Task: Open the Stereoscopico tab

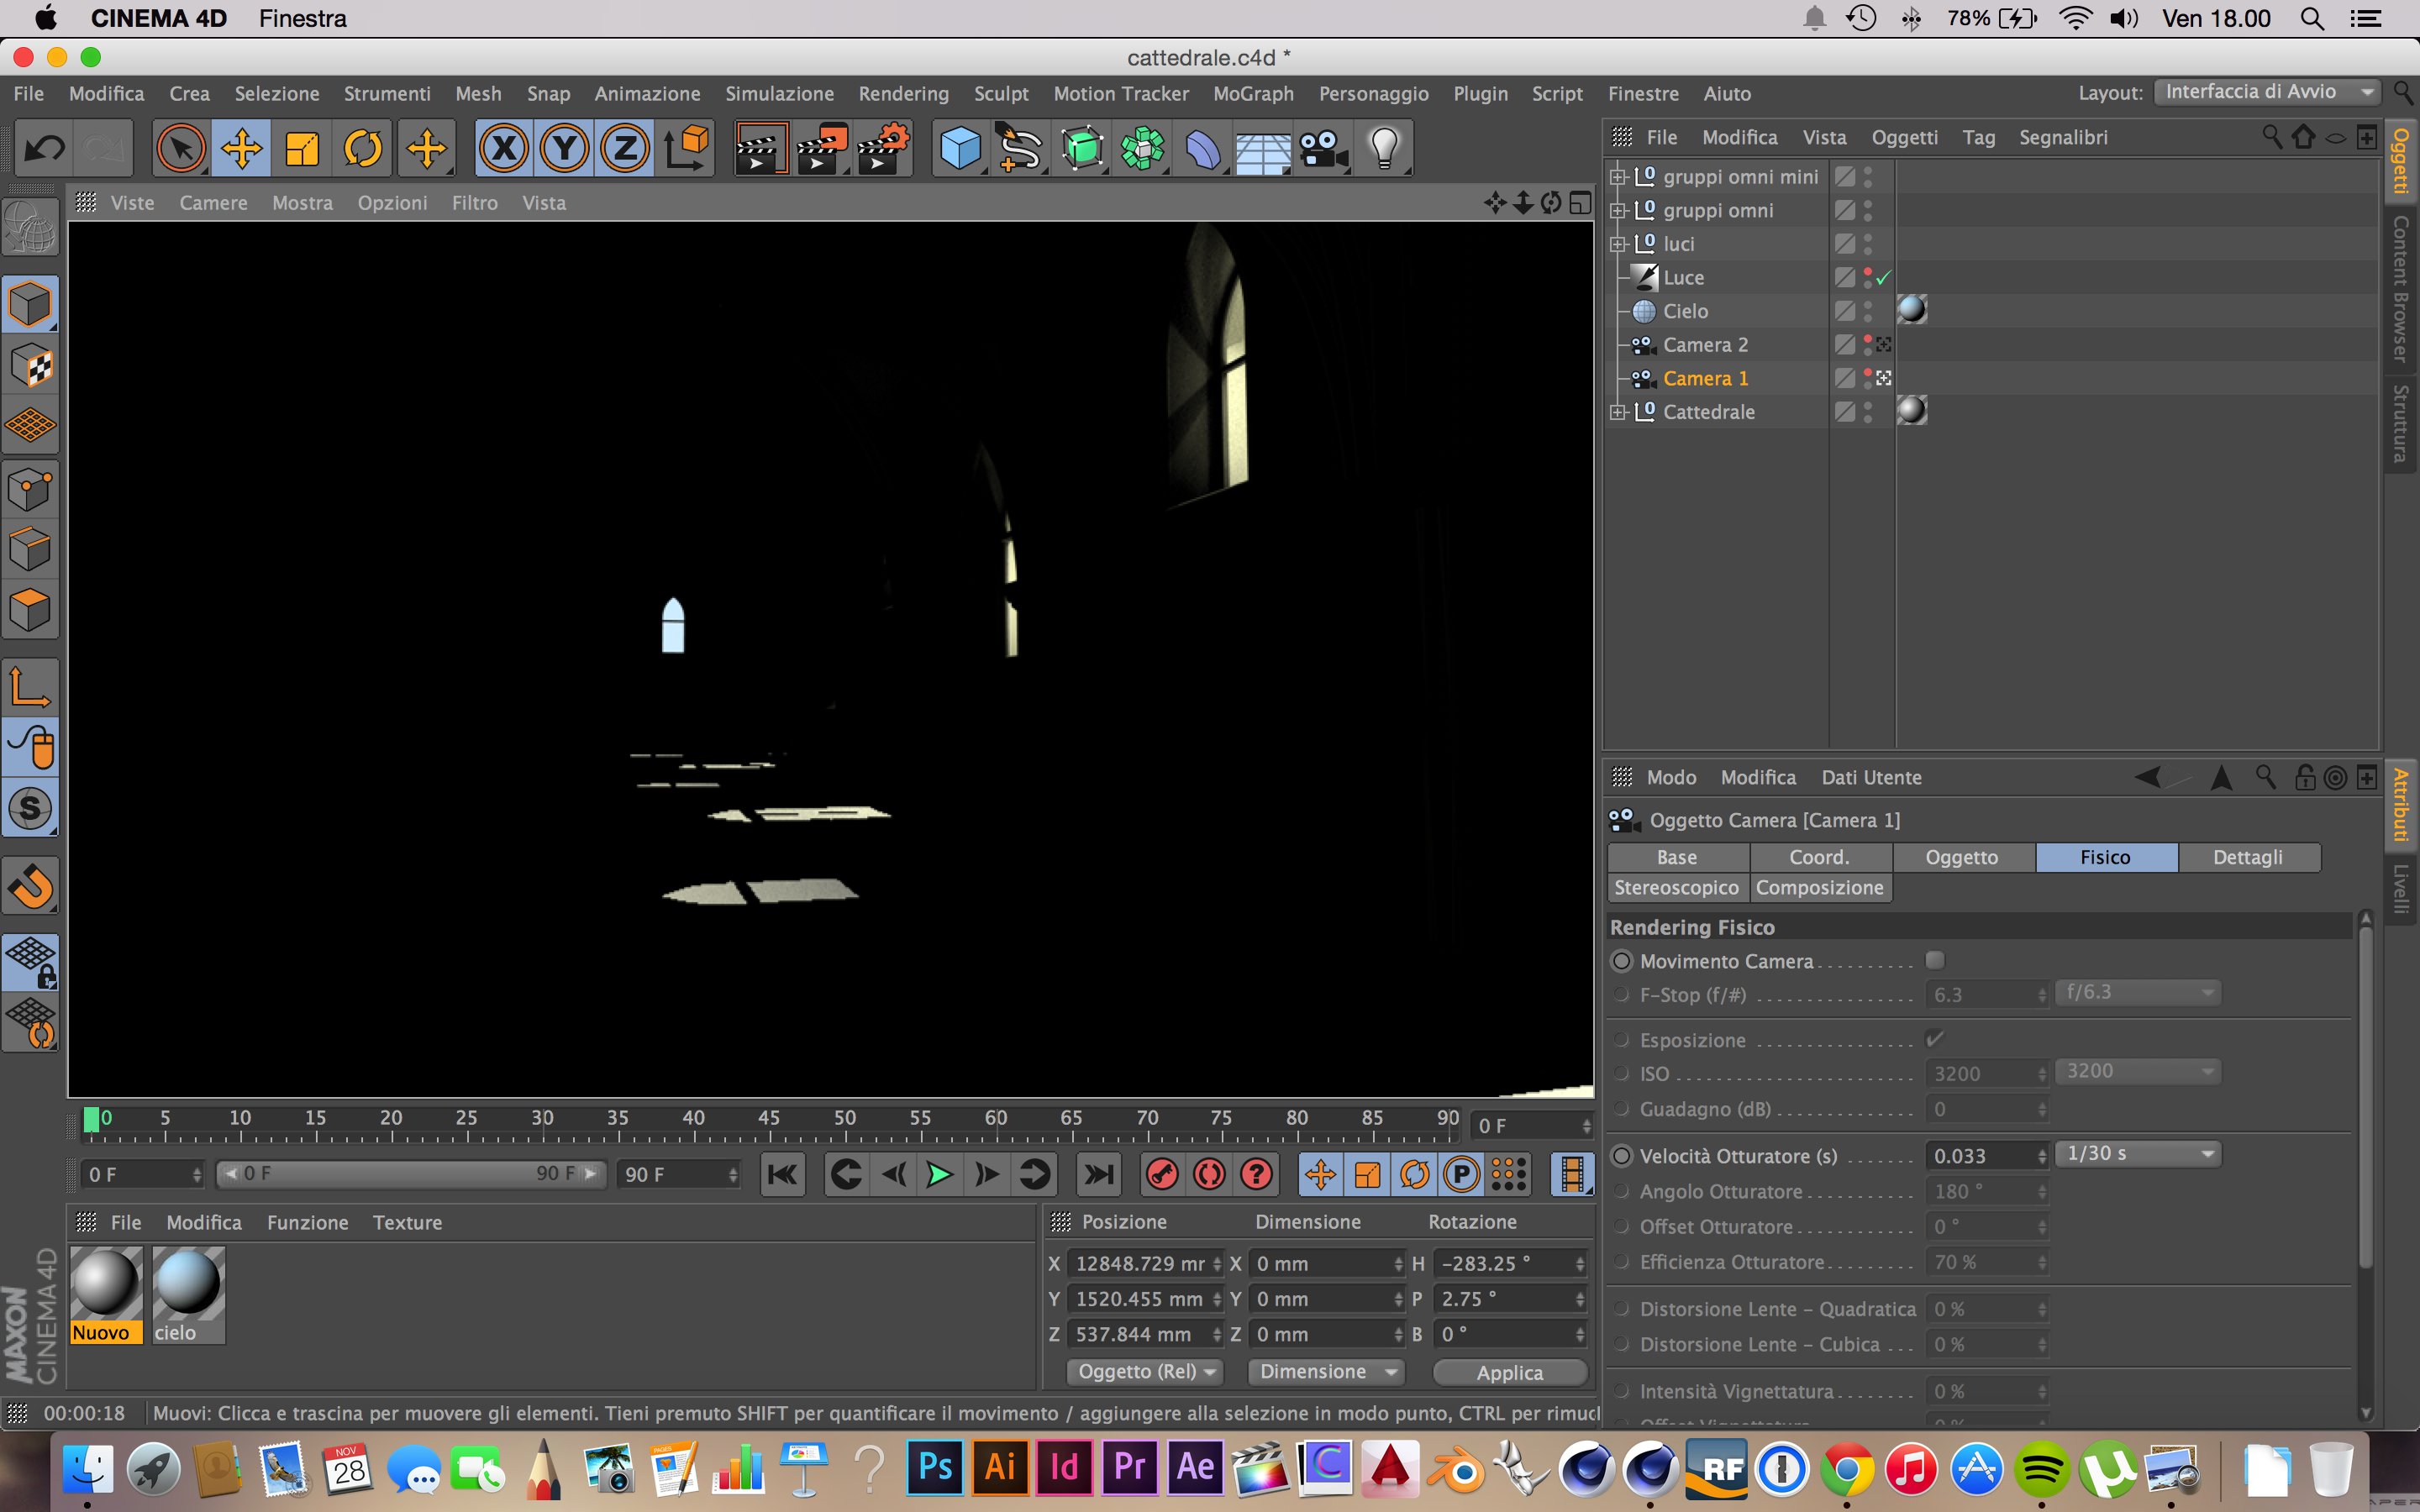Action: [1677, 888]
